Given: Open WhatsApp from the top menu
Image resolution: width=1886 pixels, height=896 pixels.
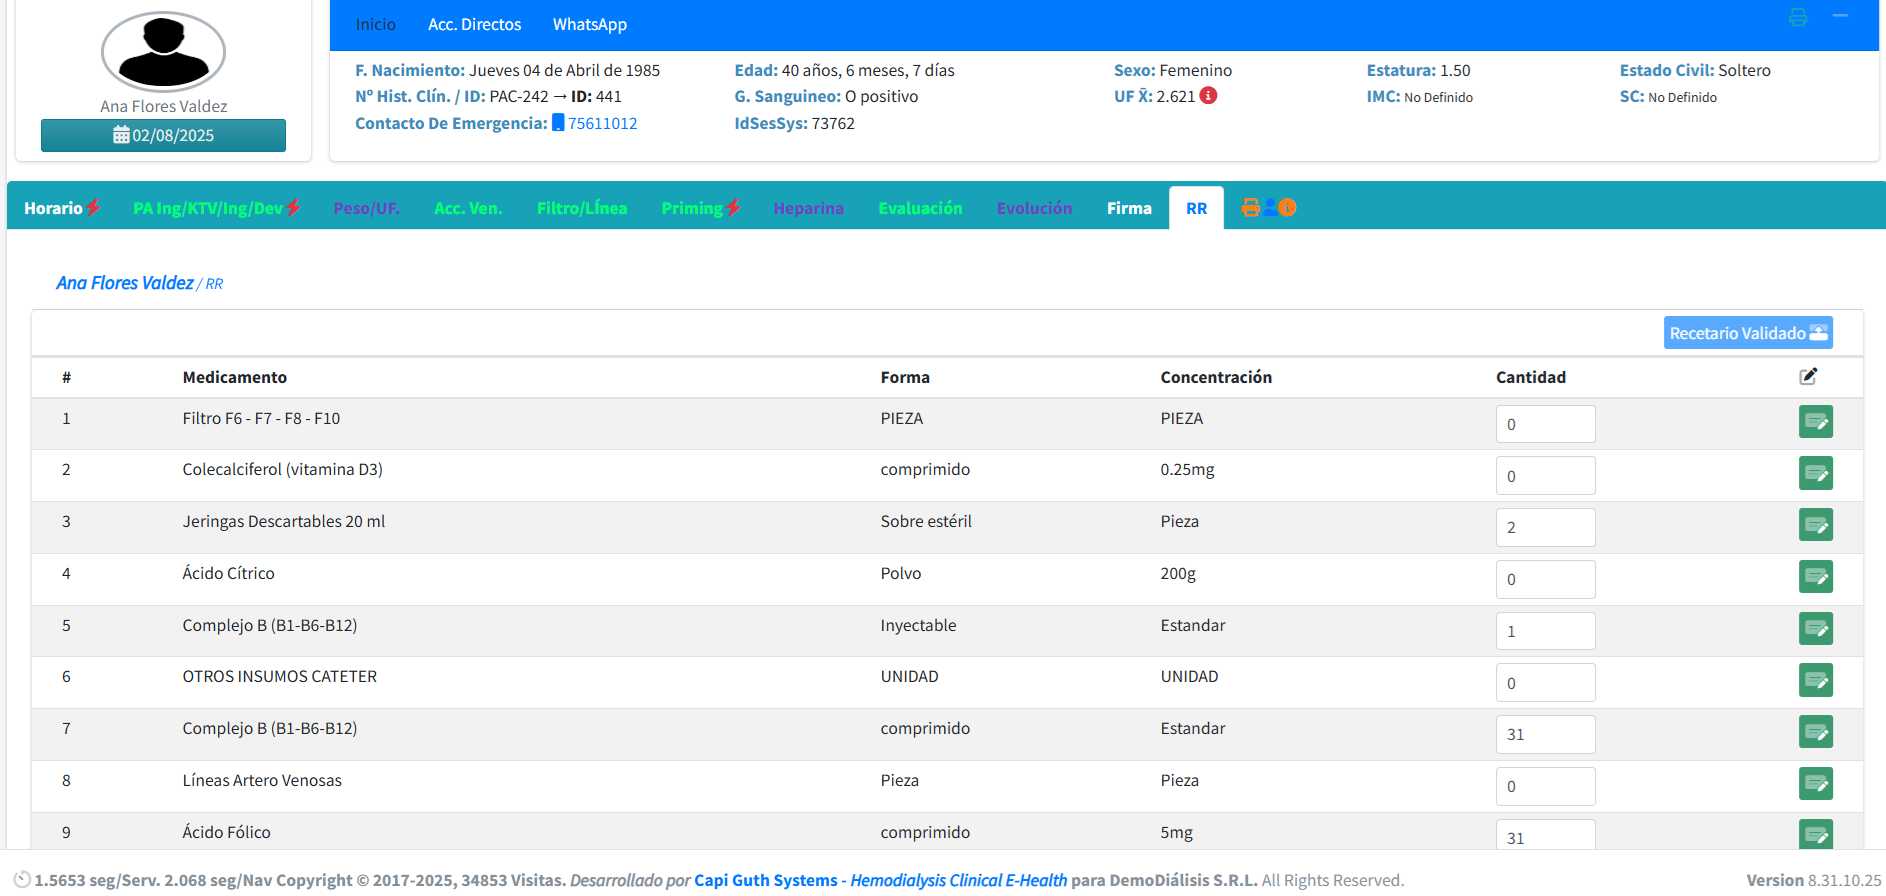Looking at the screenshot, I should point(590,24).
